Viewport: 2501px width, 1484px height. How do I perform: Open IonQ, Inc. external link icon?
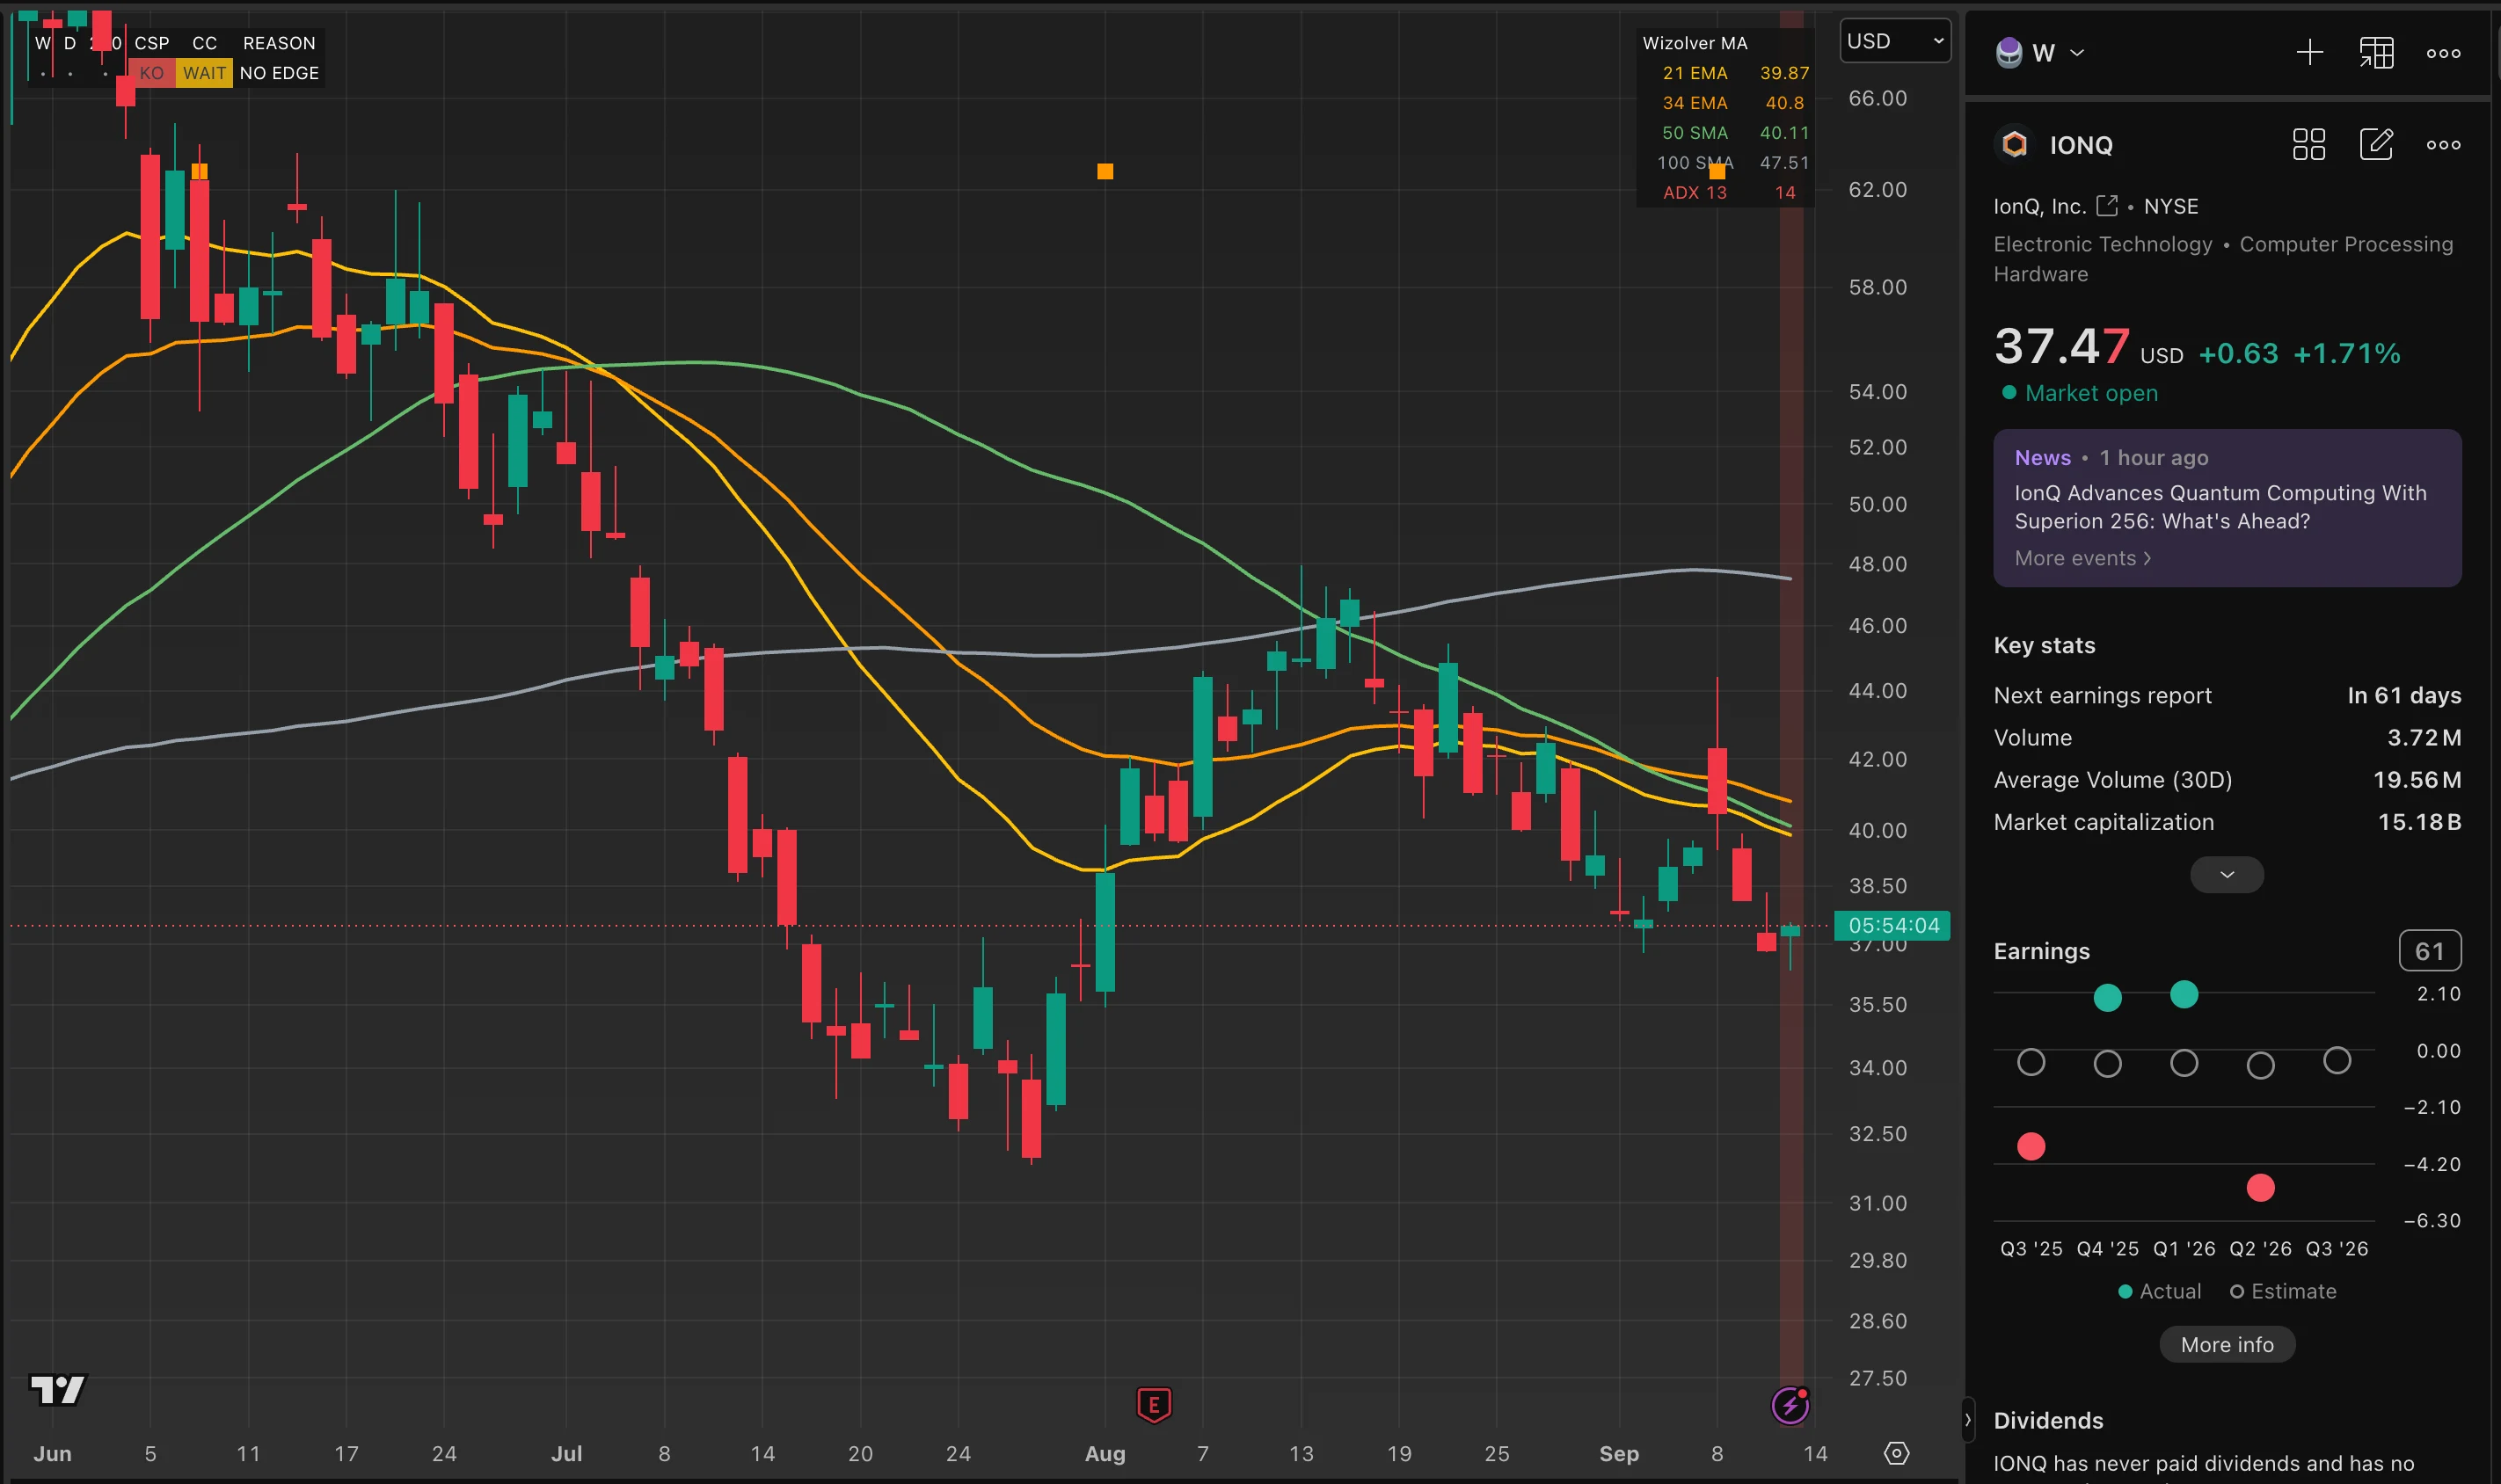[x=2106, y=206]
